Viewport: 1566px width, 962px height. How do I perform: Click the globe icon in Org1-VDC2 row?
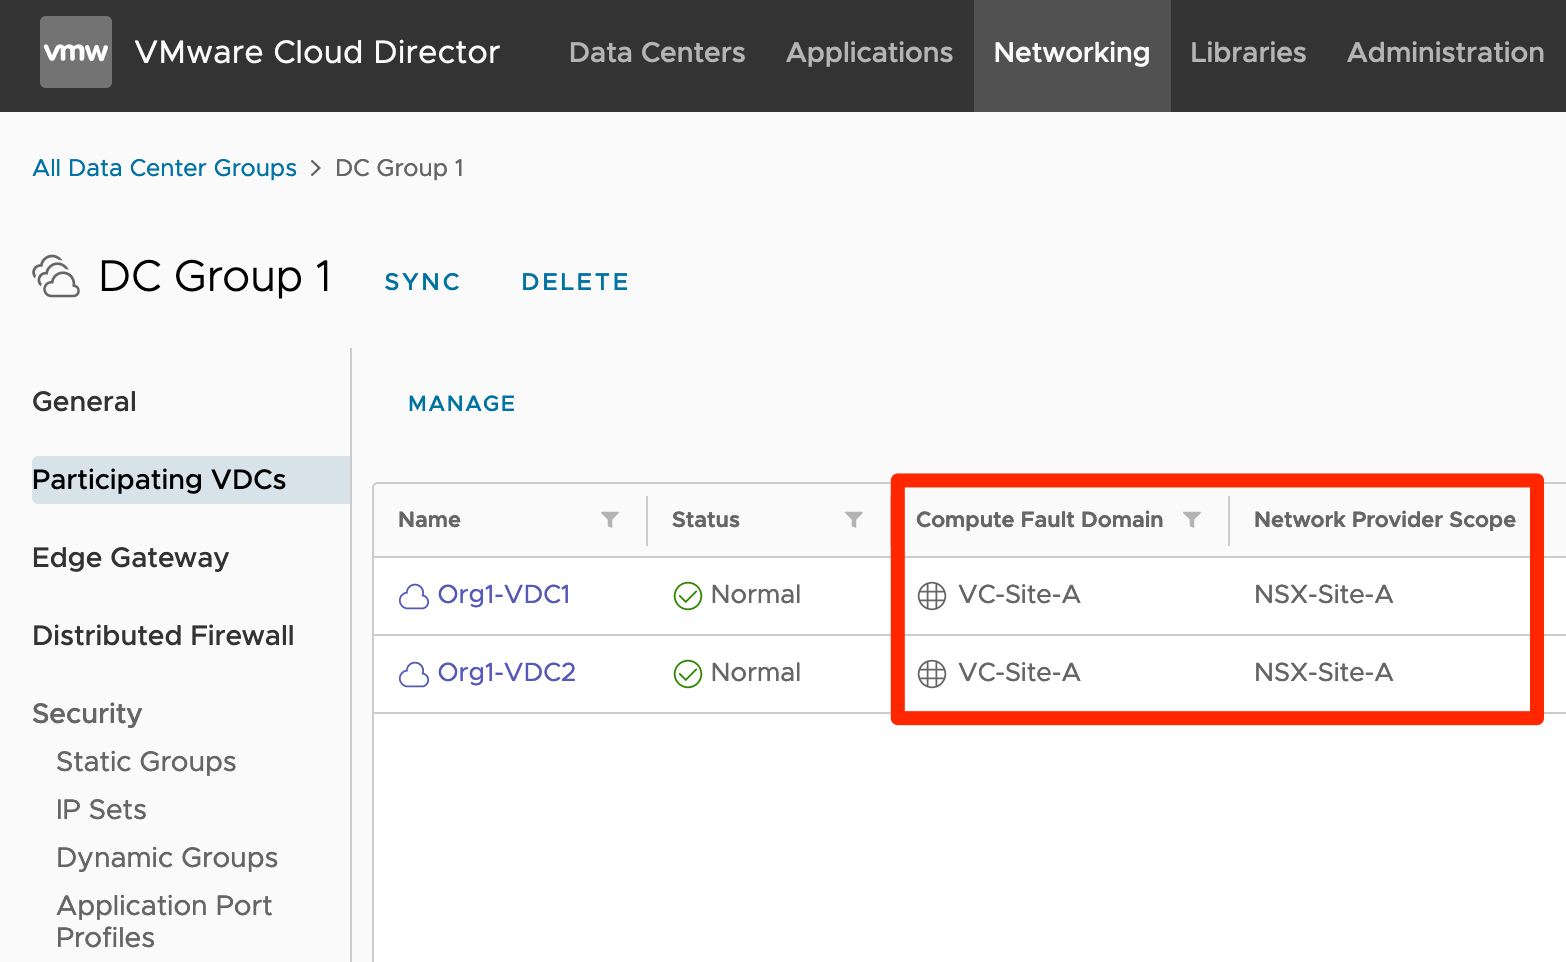pyautogui.click(x=932, y=674)
